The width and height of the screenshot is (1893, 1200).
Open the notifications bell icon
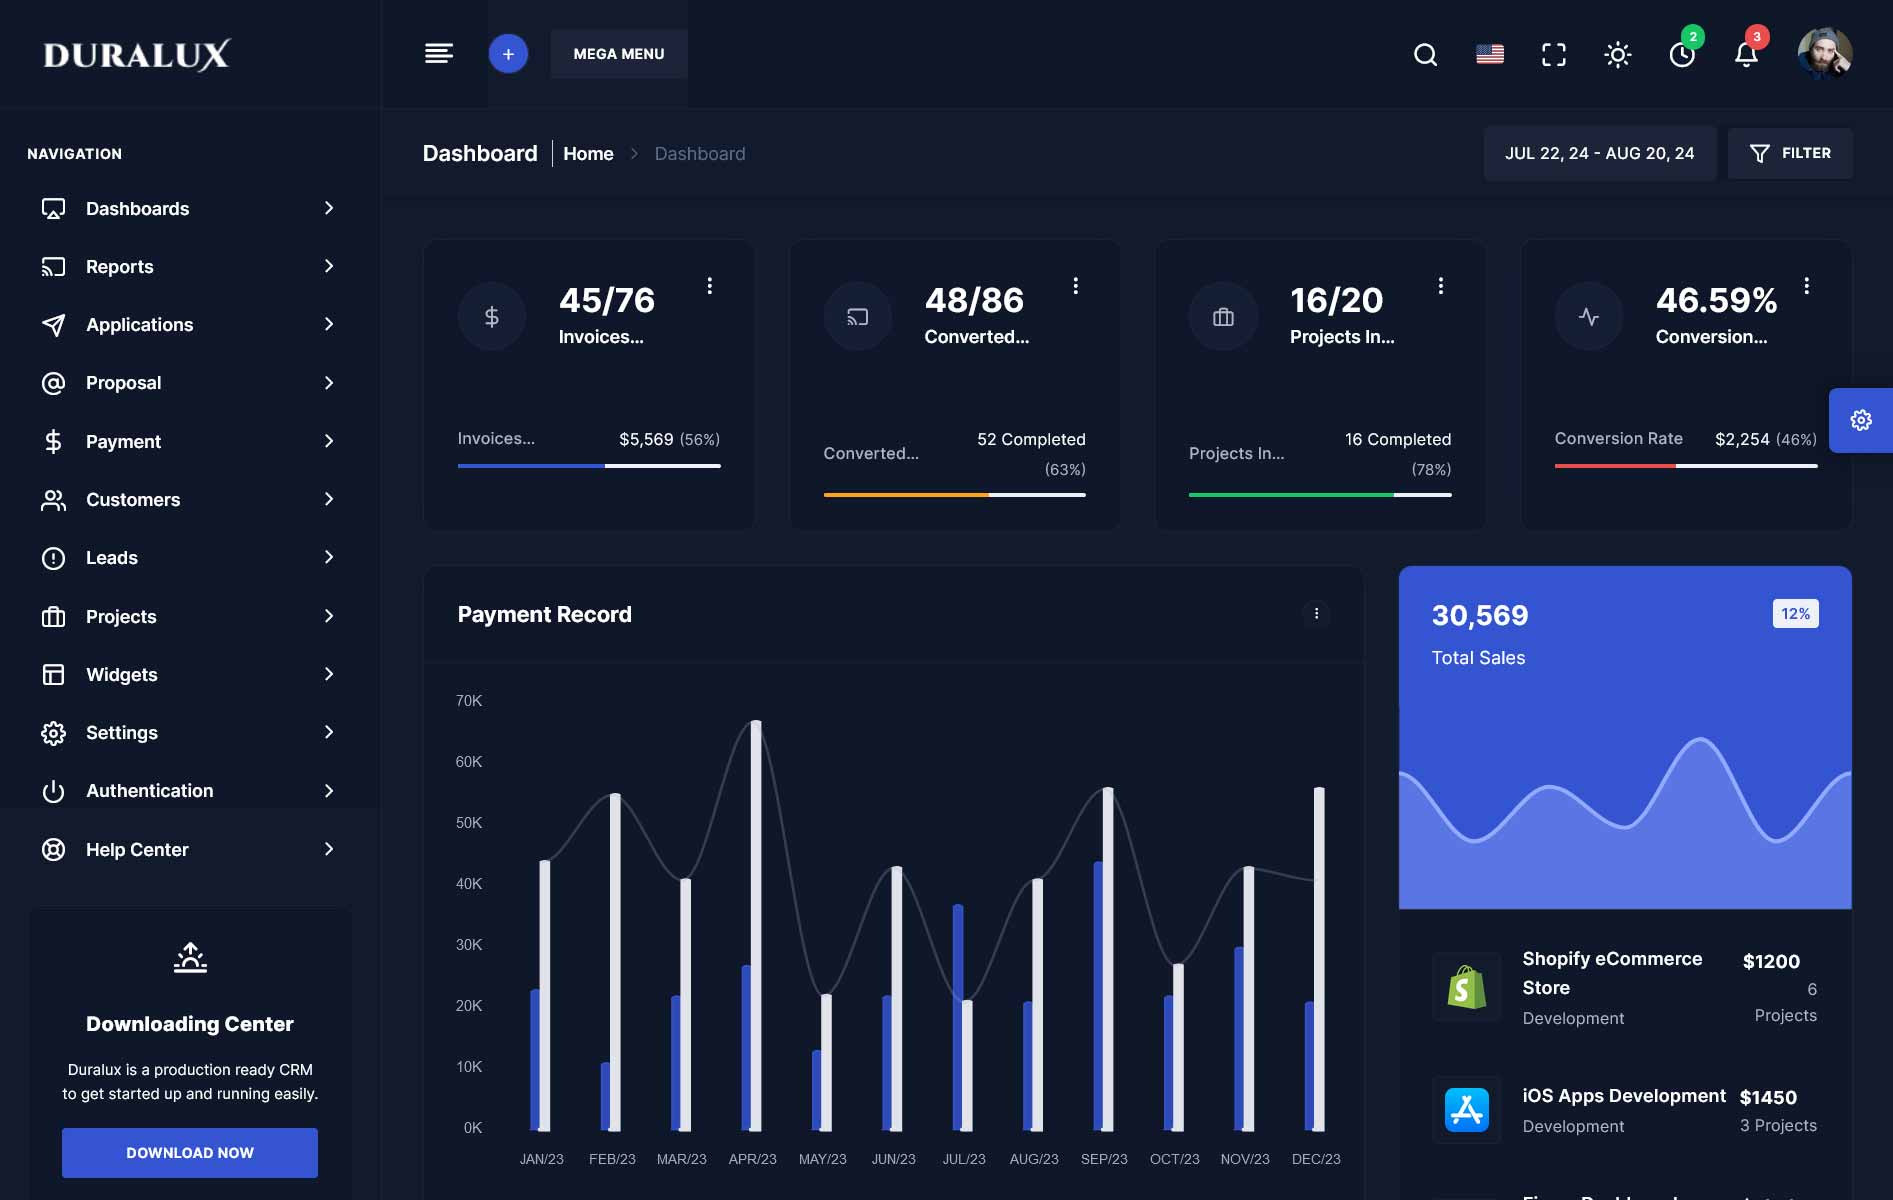coord(1746,54)
